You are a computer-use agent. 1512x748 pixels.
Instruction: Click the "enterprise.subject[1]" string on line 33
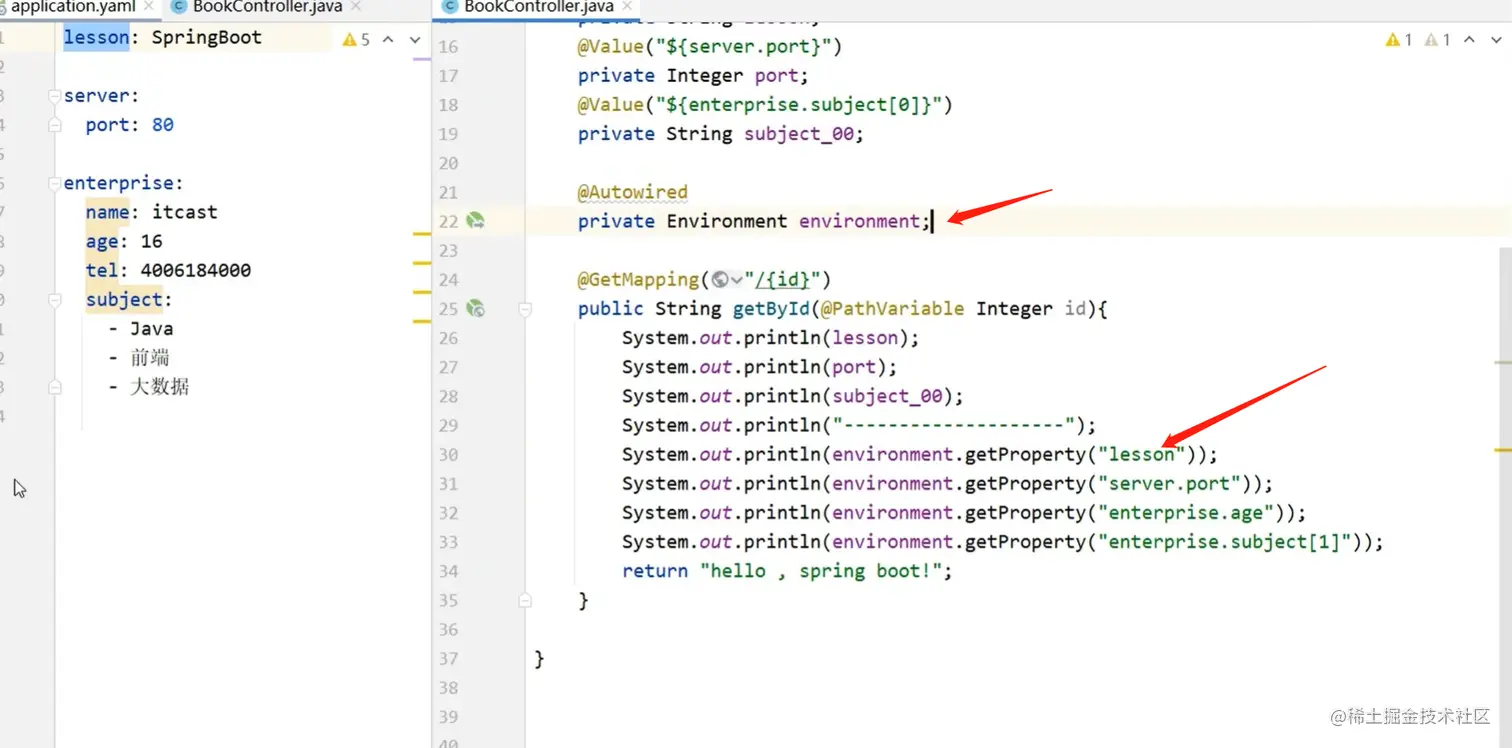(1224, 542)
